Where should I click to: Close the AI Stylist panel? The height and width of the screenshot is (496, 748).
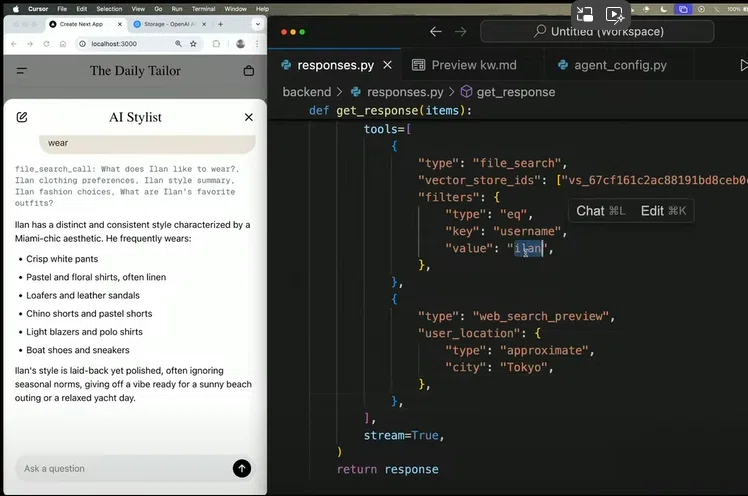click(x=249, y=117)
